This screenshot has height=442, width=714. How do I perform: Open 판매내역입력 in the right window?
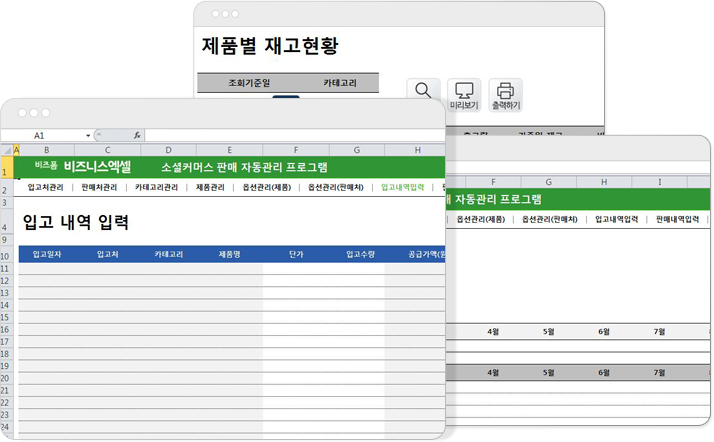coord(677,219)
